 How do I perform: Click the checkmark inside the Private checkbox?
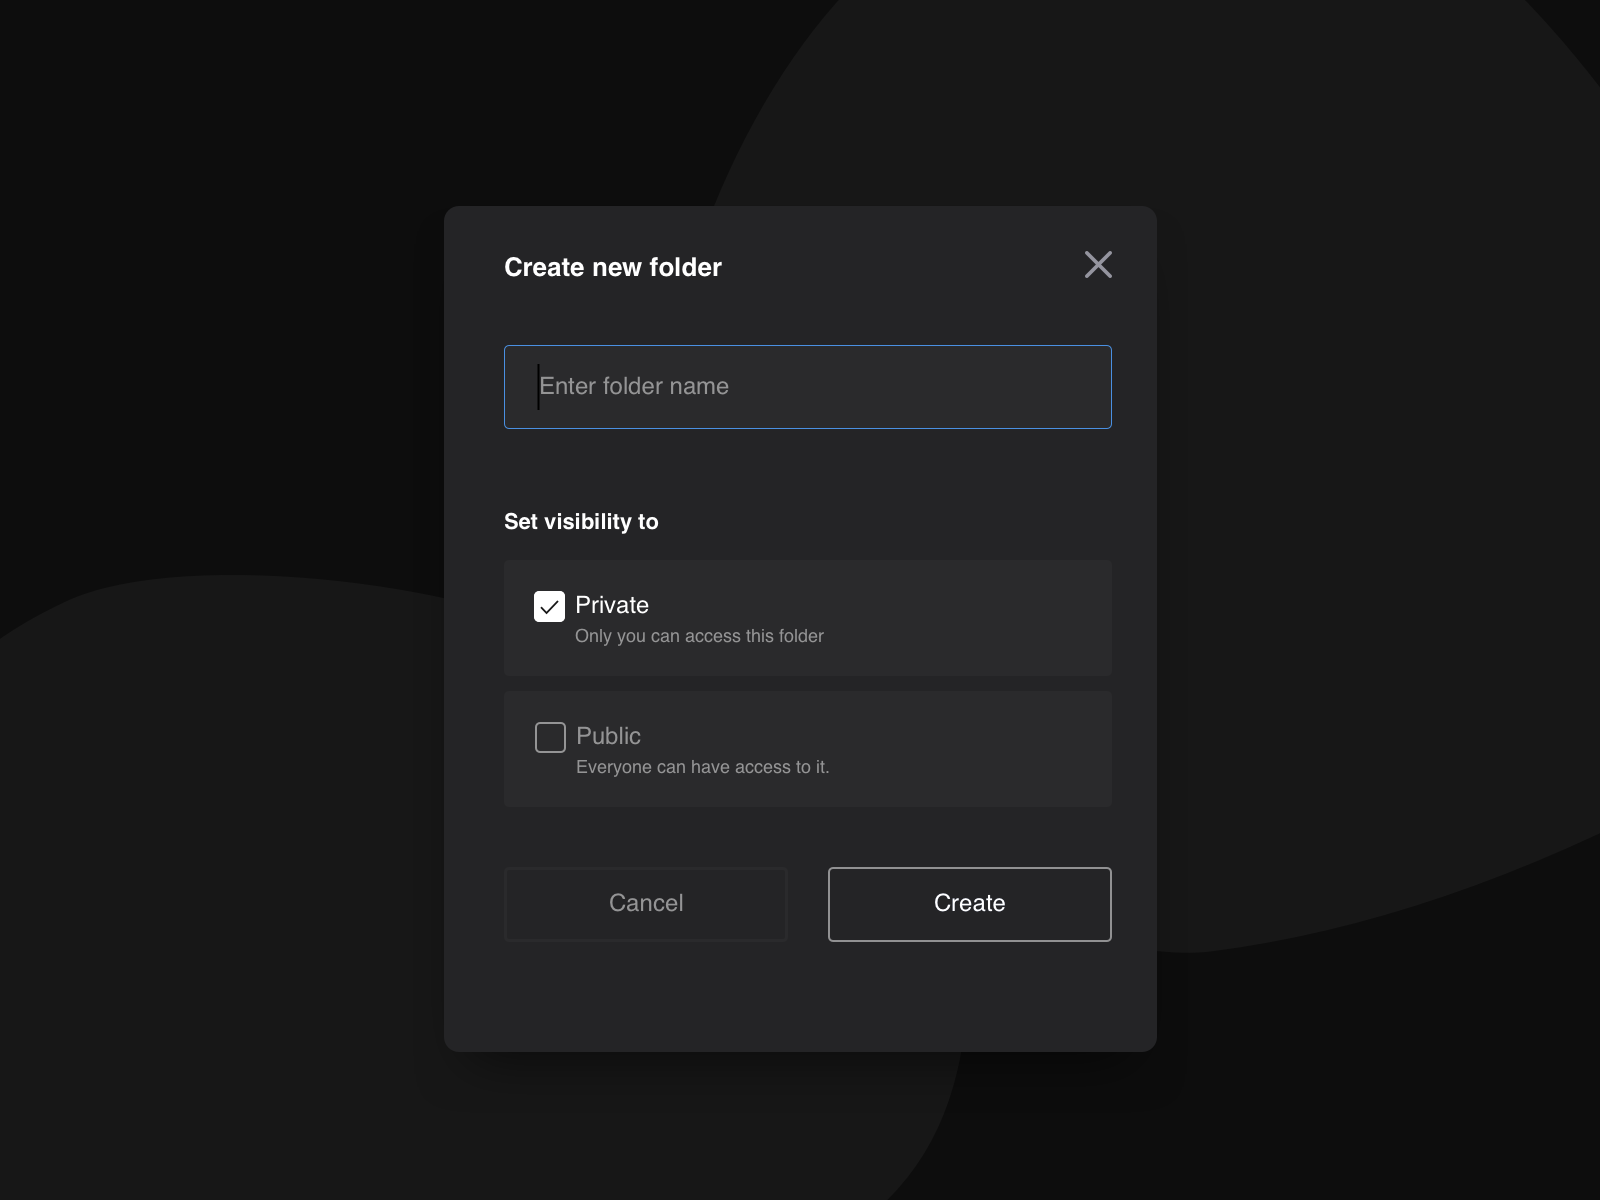(x=549, y=605)
